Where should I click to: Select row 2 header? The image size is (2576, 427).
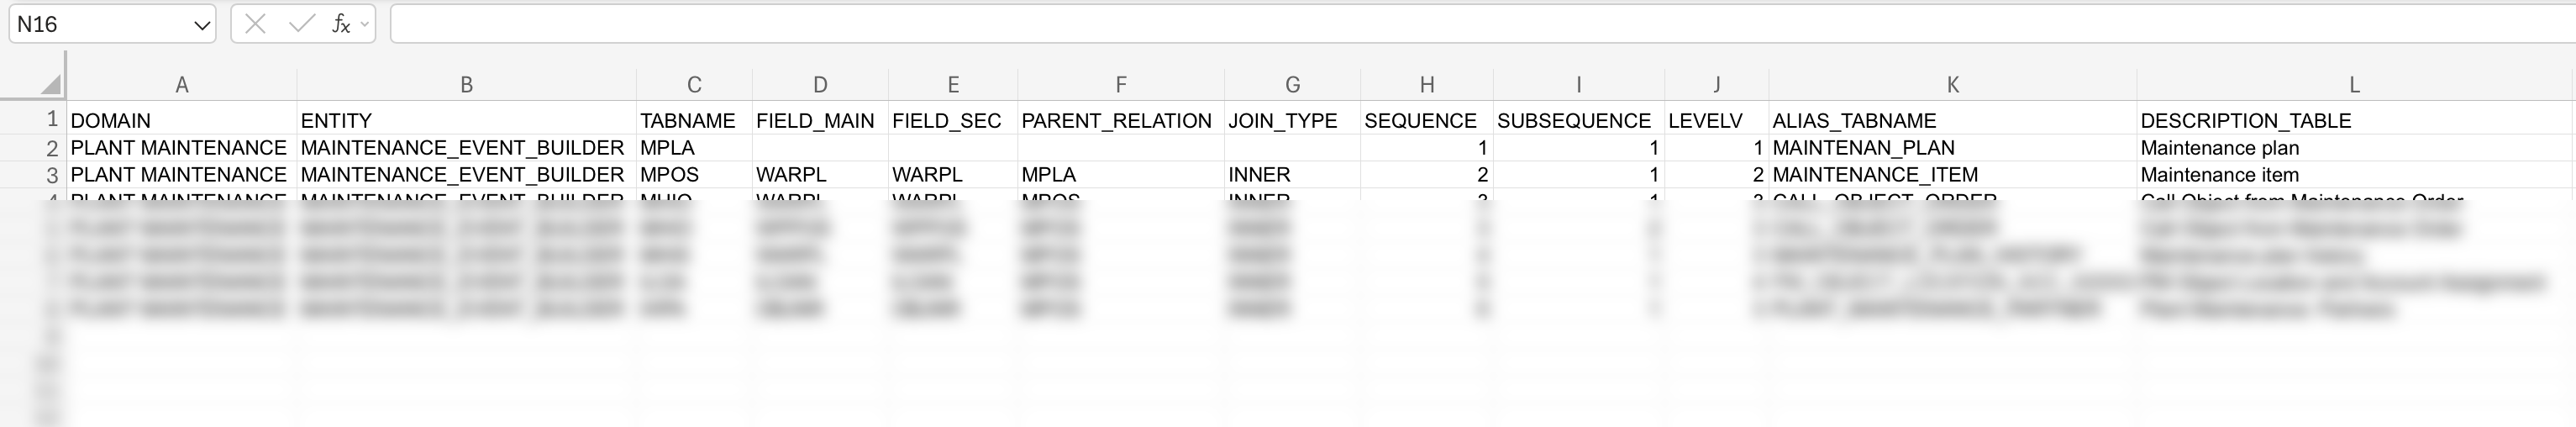point(52,148)
